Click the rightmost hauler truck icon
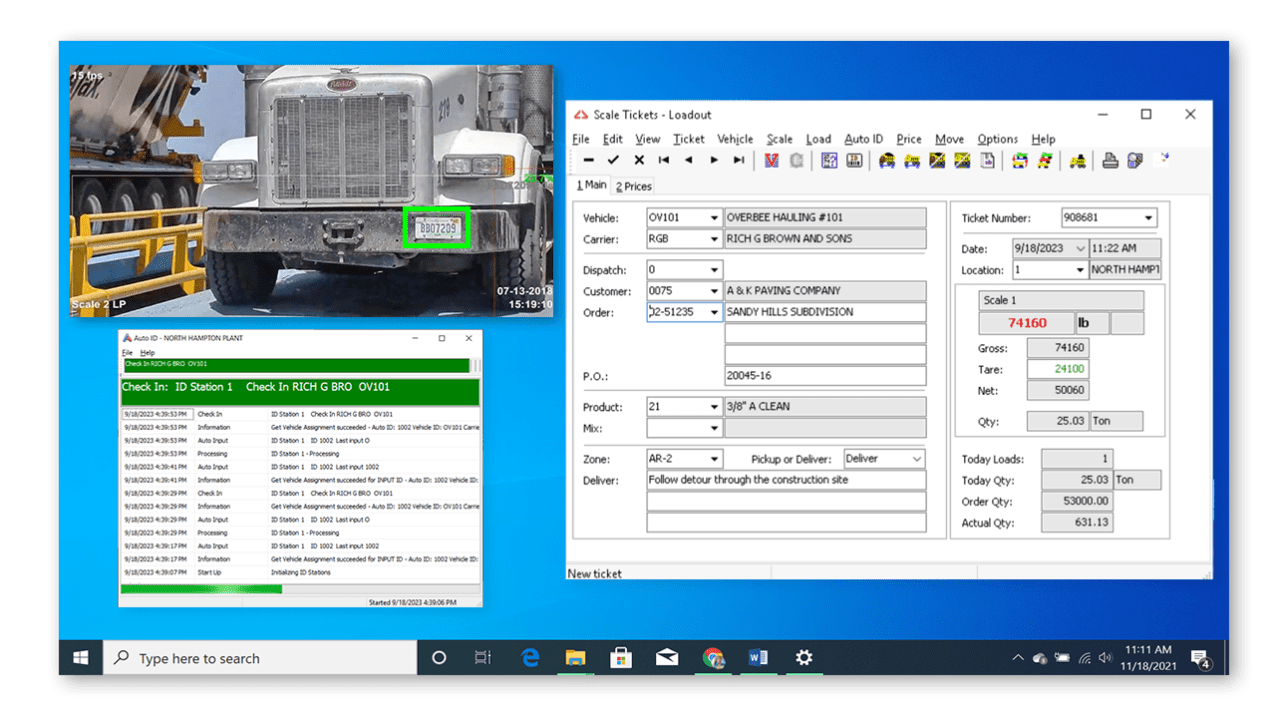Screen dimensions: 1280x720 click(1077, 160)
